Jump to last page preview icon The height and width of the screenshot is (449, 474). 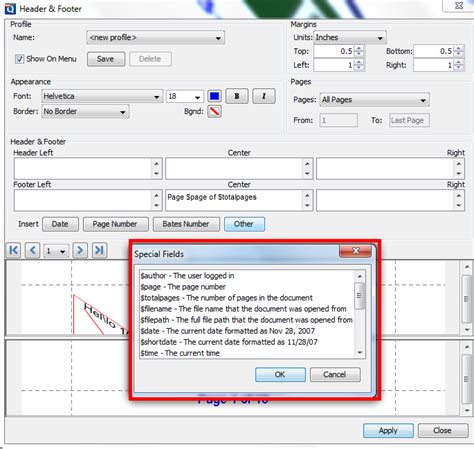99,250
